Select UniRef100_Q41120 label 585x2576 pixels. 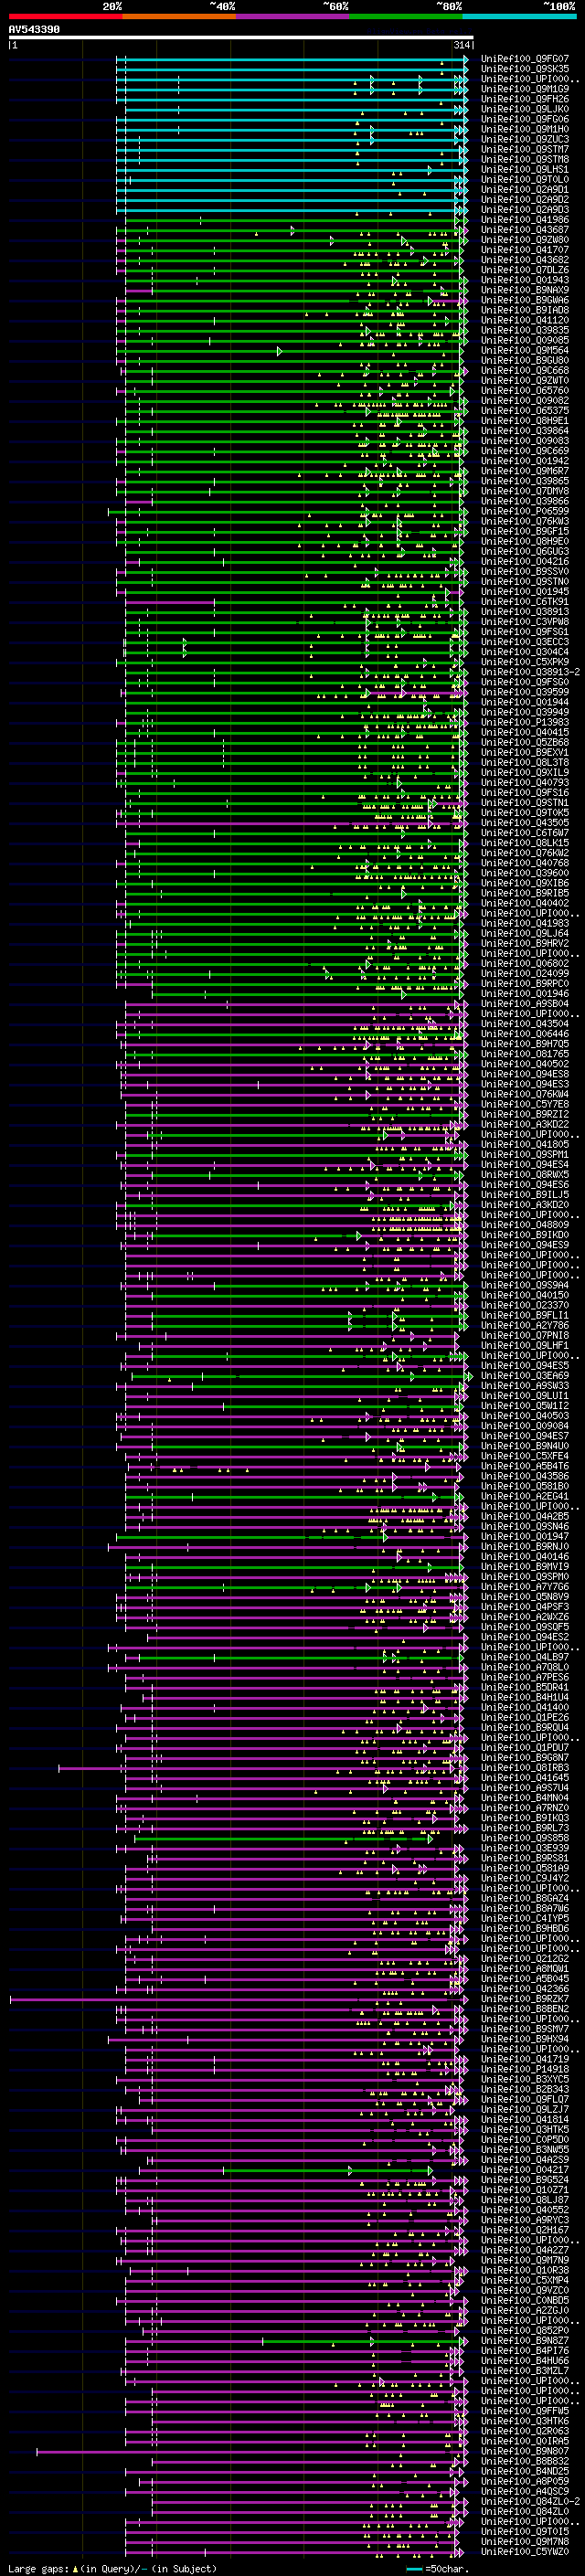[x=525, y=320]
